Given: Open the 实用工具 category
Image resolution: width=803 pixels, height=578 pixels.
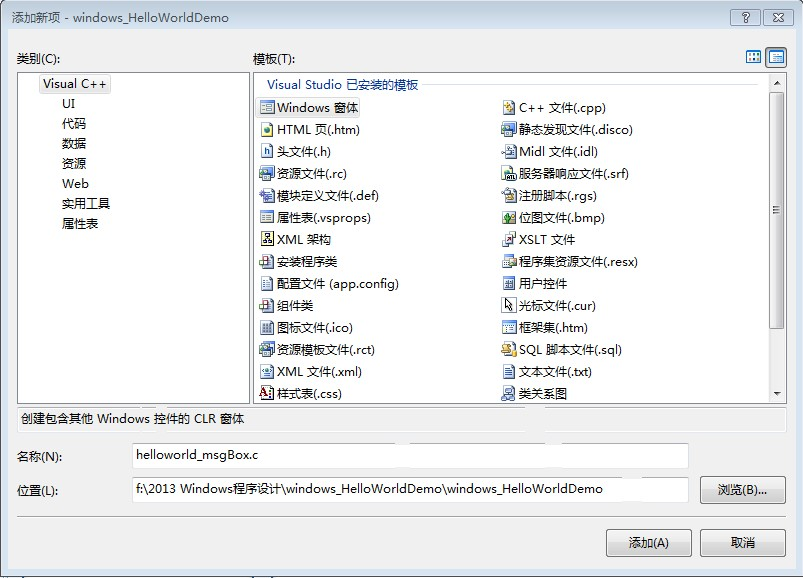Looking at the screenshot, I should click(86, 204).
